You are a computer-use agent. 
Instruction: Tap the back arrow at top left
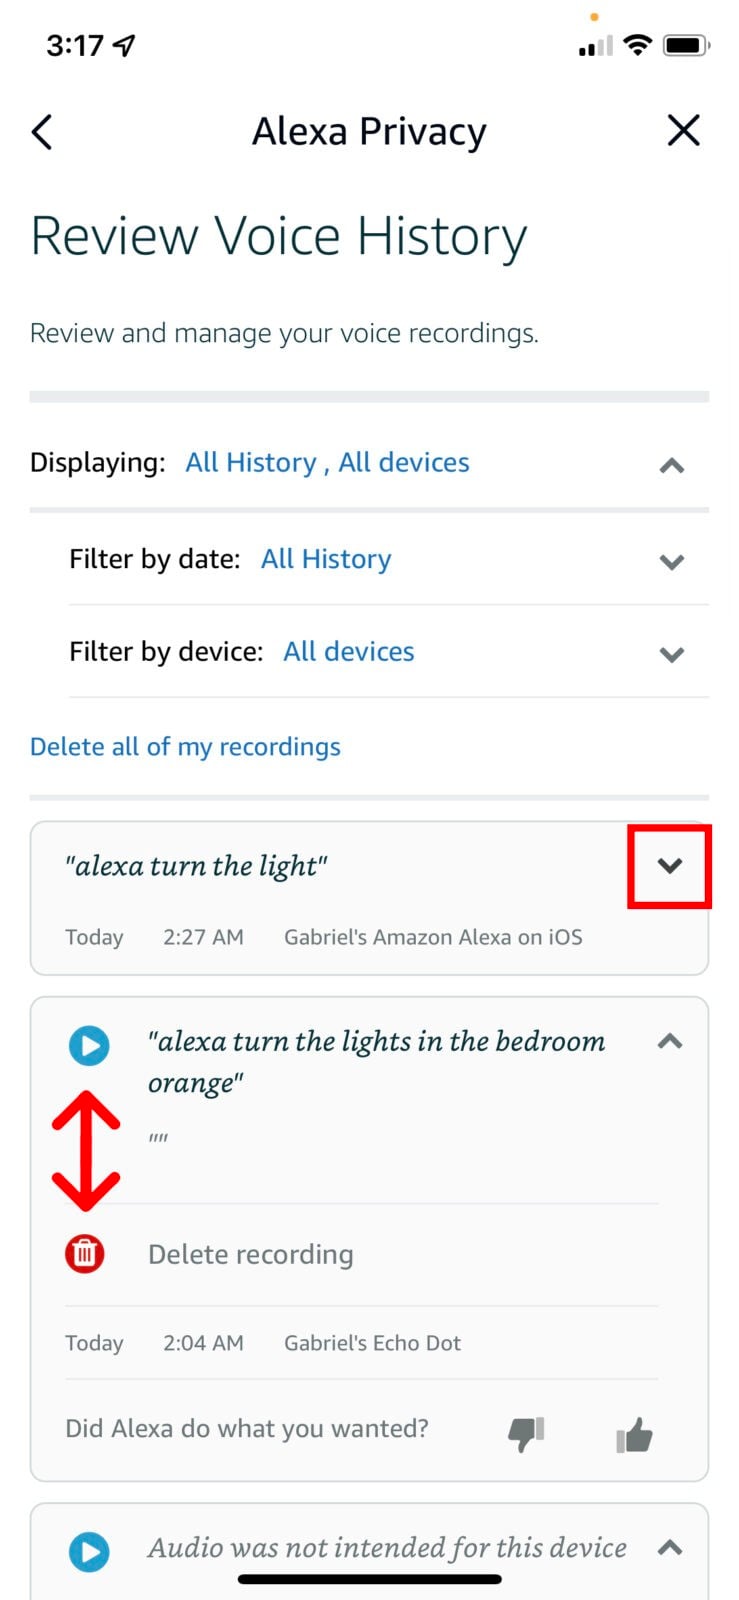click(x=42, y=131)
